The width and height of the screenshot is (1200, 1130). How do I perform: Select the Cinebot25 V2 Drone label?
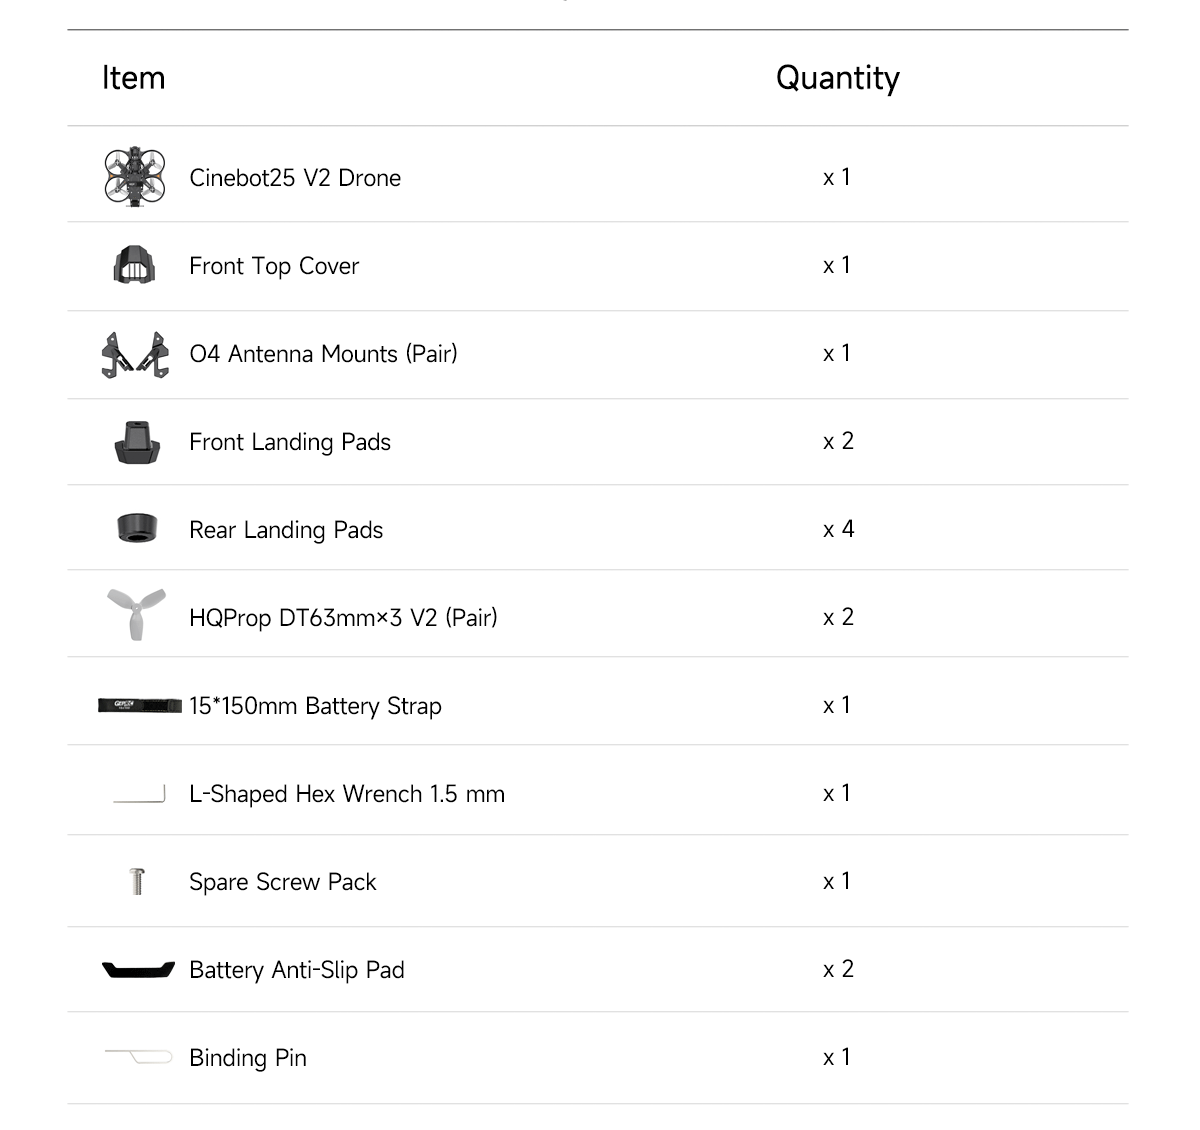coord(295,178)
